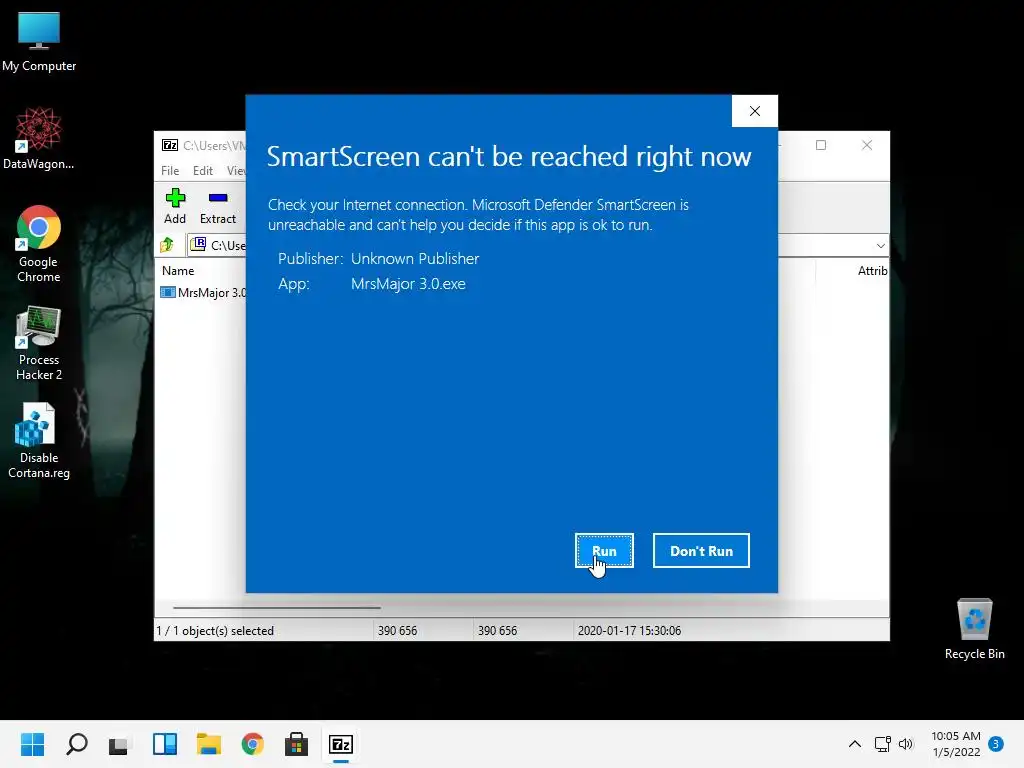
Task: Expand the 7-Zip address bar dropdown
Action: click(x=880, y=246)
